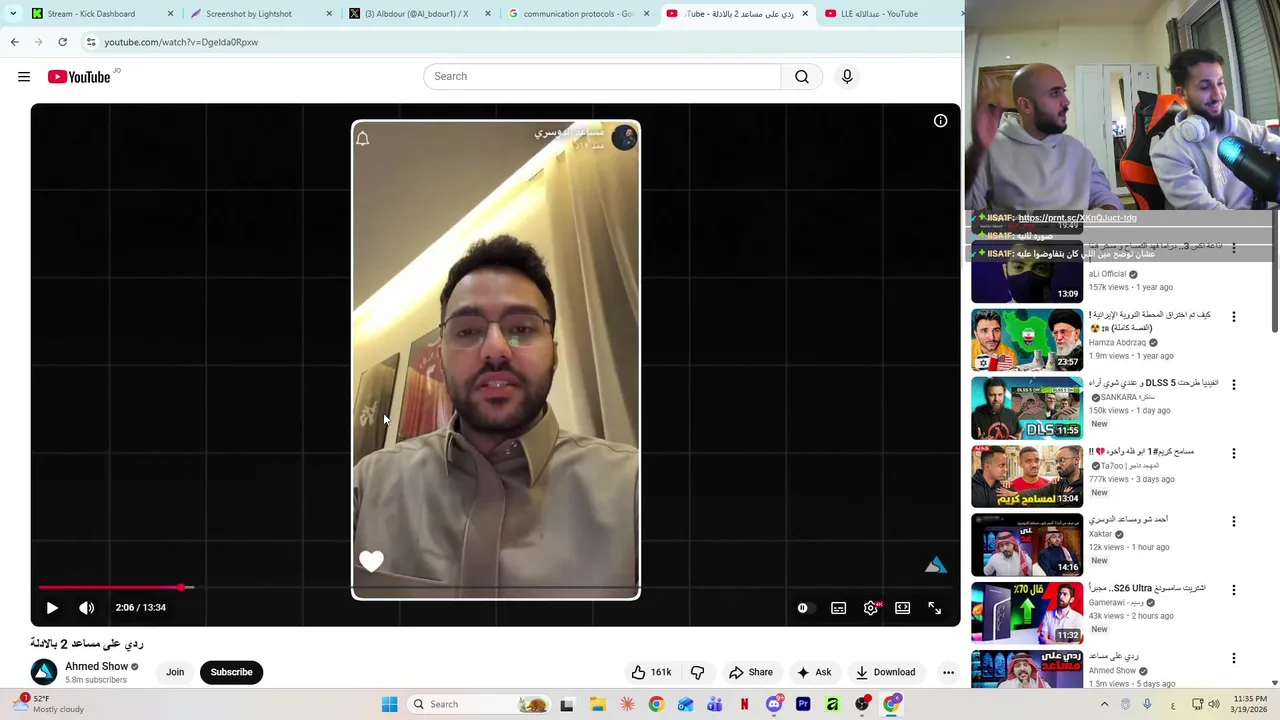Mute the video volume speaker
The image size is (1280, 720).
click(x=87, y=608)
